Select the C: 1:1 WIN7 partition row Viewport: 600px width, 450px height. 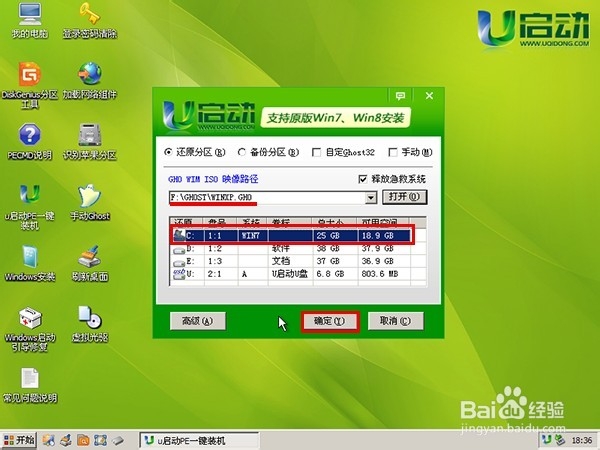(x=292, y=235)
